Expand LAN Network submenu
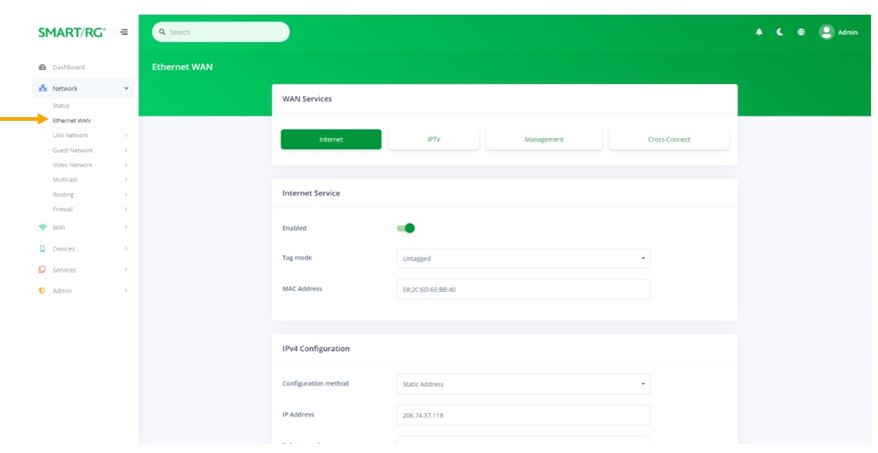 [126, 136]
